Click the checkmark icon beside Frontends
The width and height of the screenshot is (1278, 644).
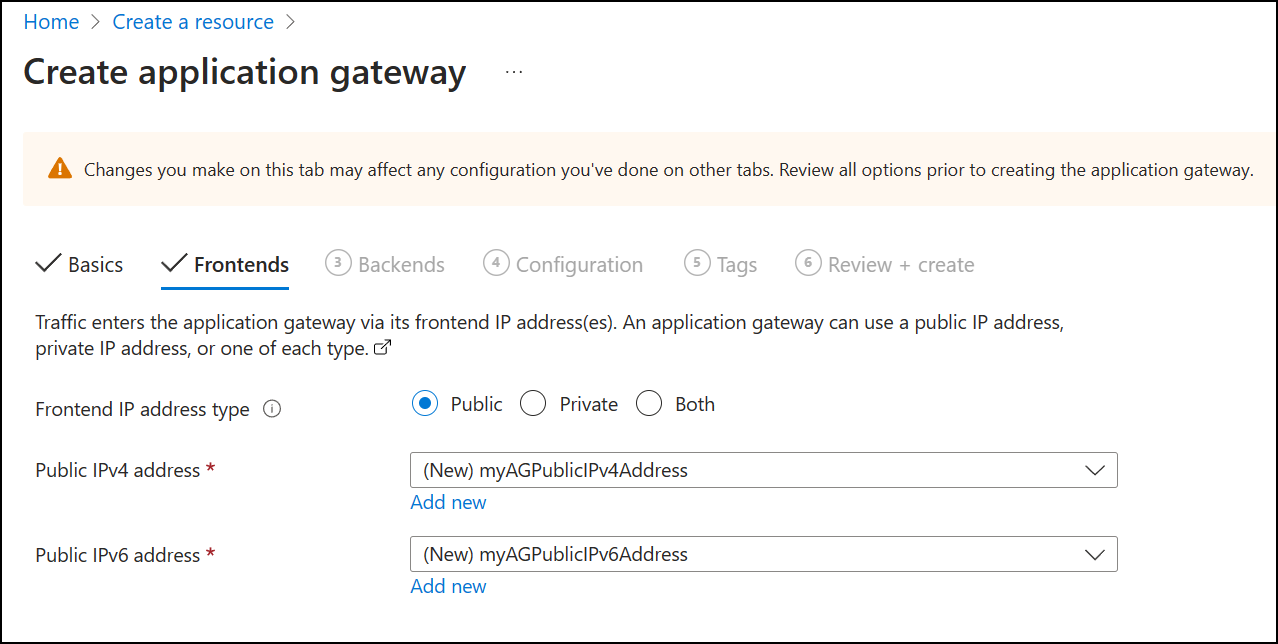point(172,264)
